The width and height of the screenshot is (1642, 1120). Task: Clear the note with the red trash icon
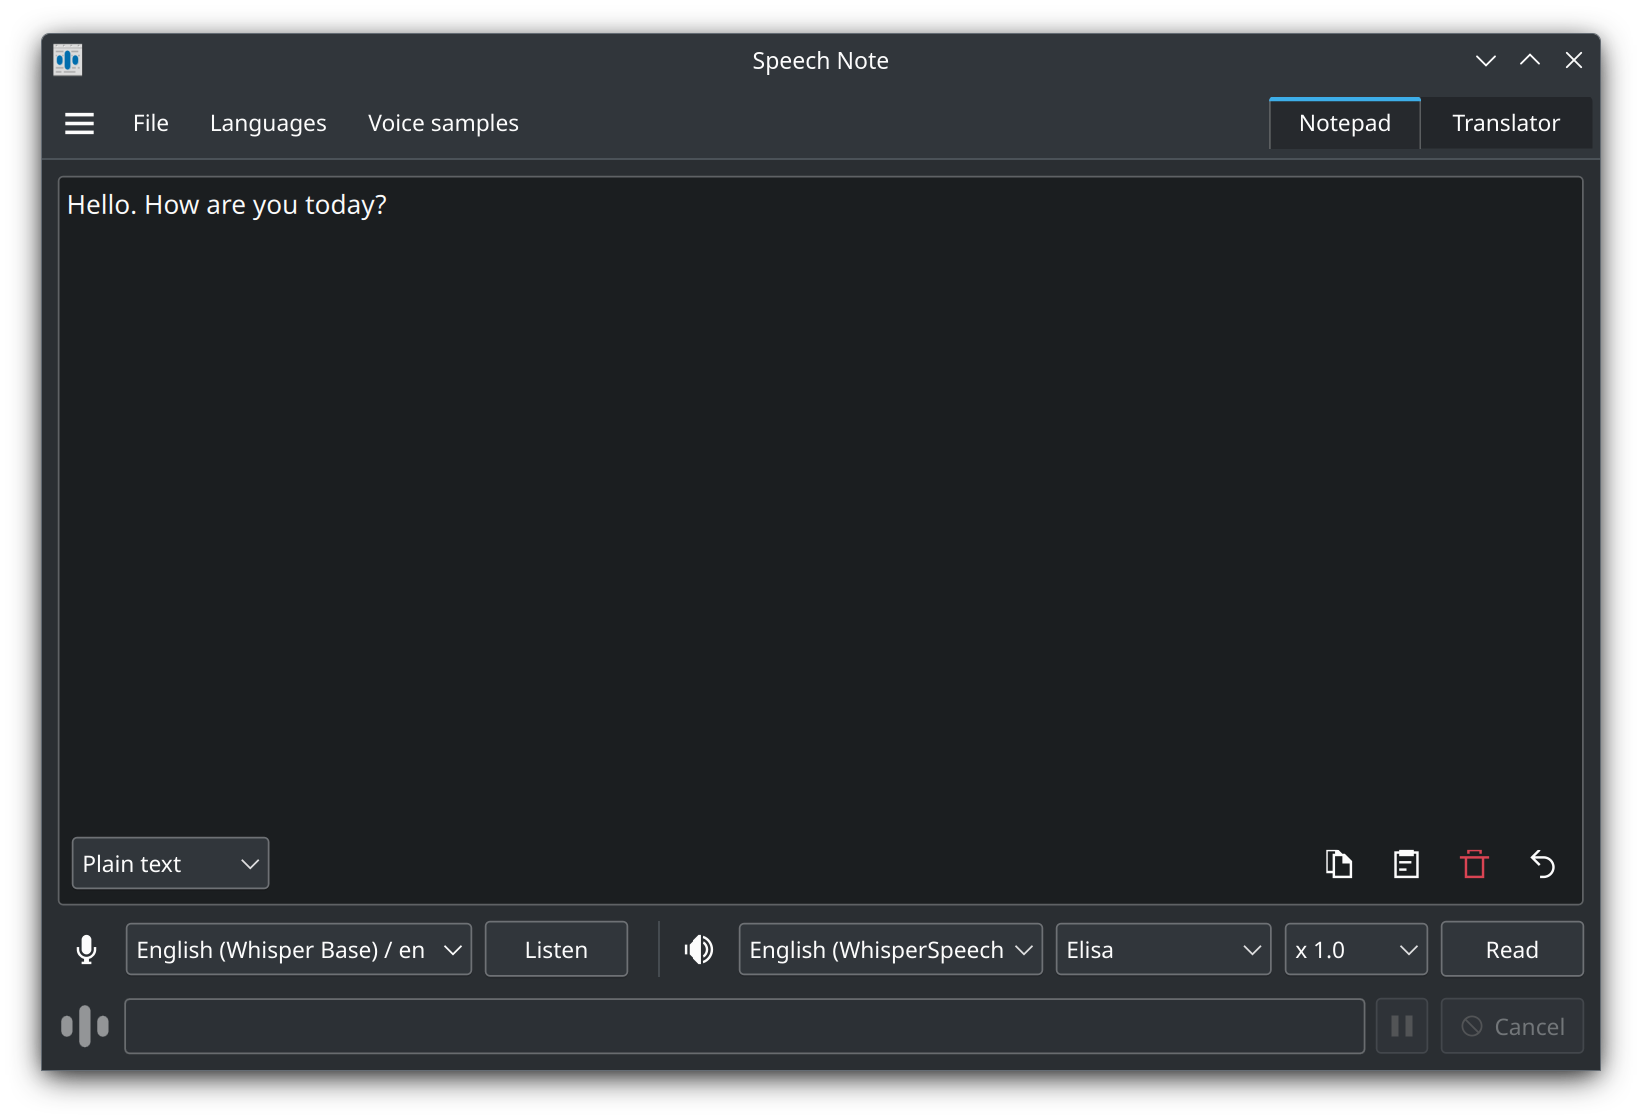tap(1474, 863)
